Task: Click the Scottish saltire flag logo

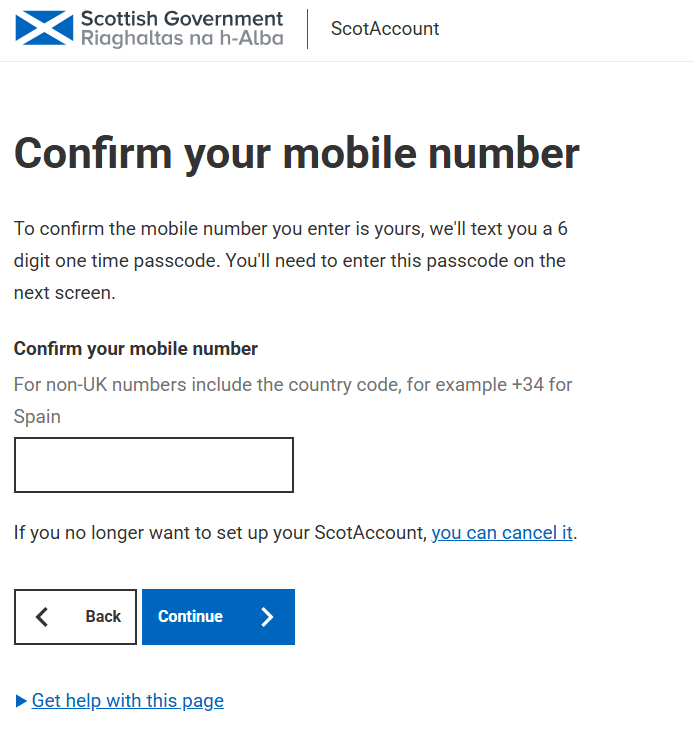Action: coord(44,28)
